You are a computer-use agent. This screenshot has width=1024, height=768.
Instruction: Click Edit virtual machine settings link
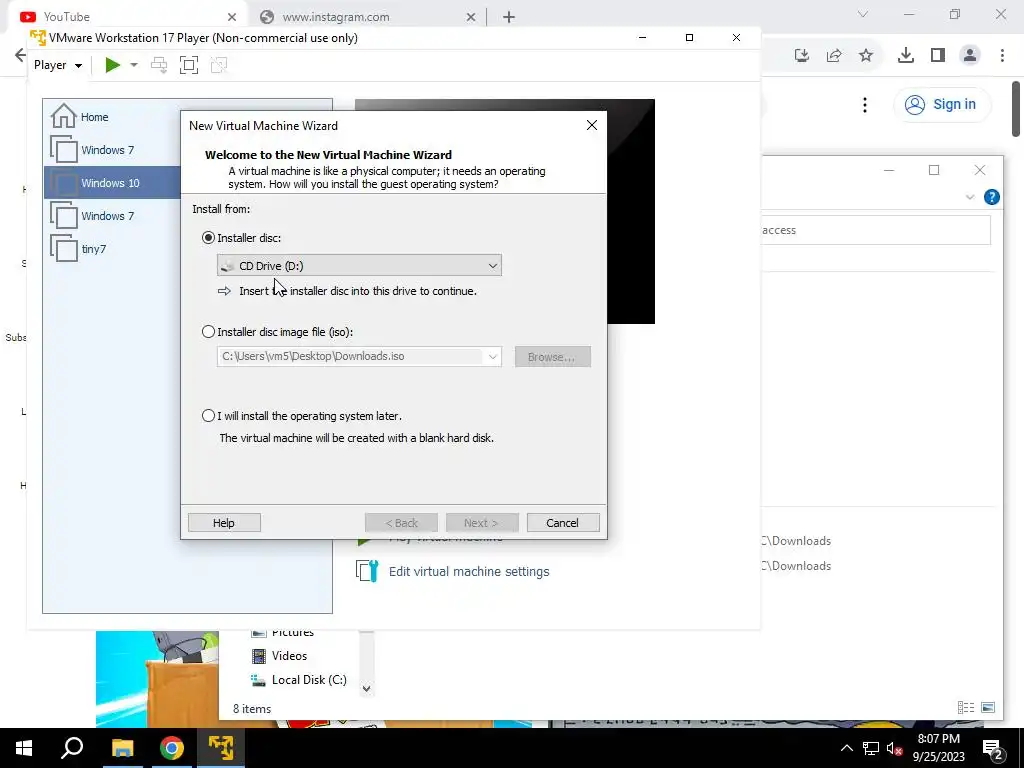pos(469,571)
